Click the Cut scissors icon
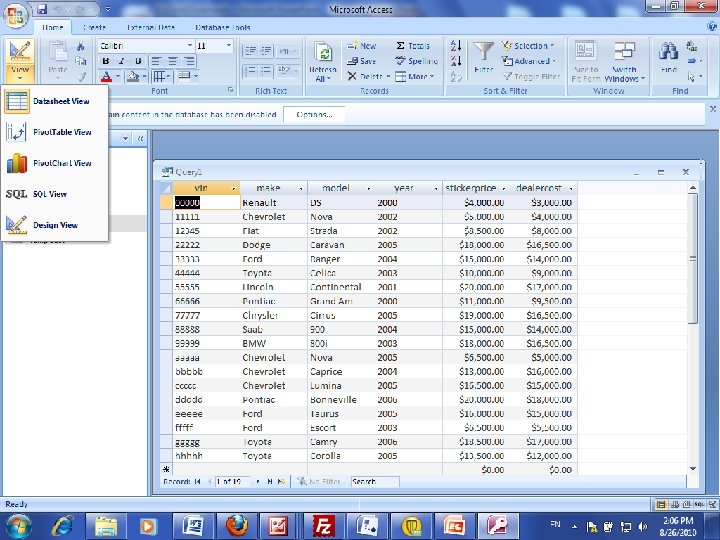Viewport: 720px width, 540px height. [x=81, y=46]
